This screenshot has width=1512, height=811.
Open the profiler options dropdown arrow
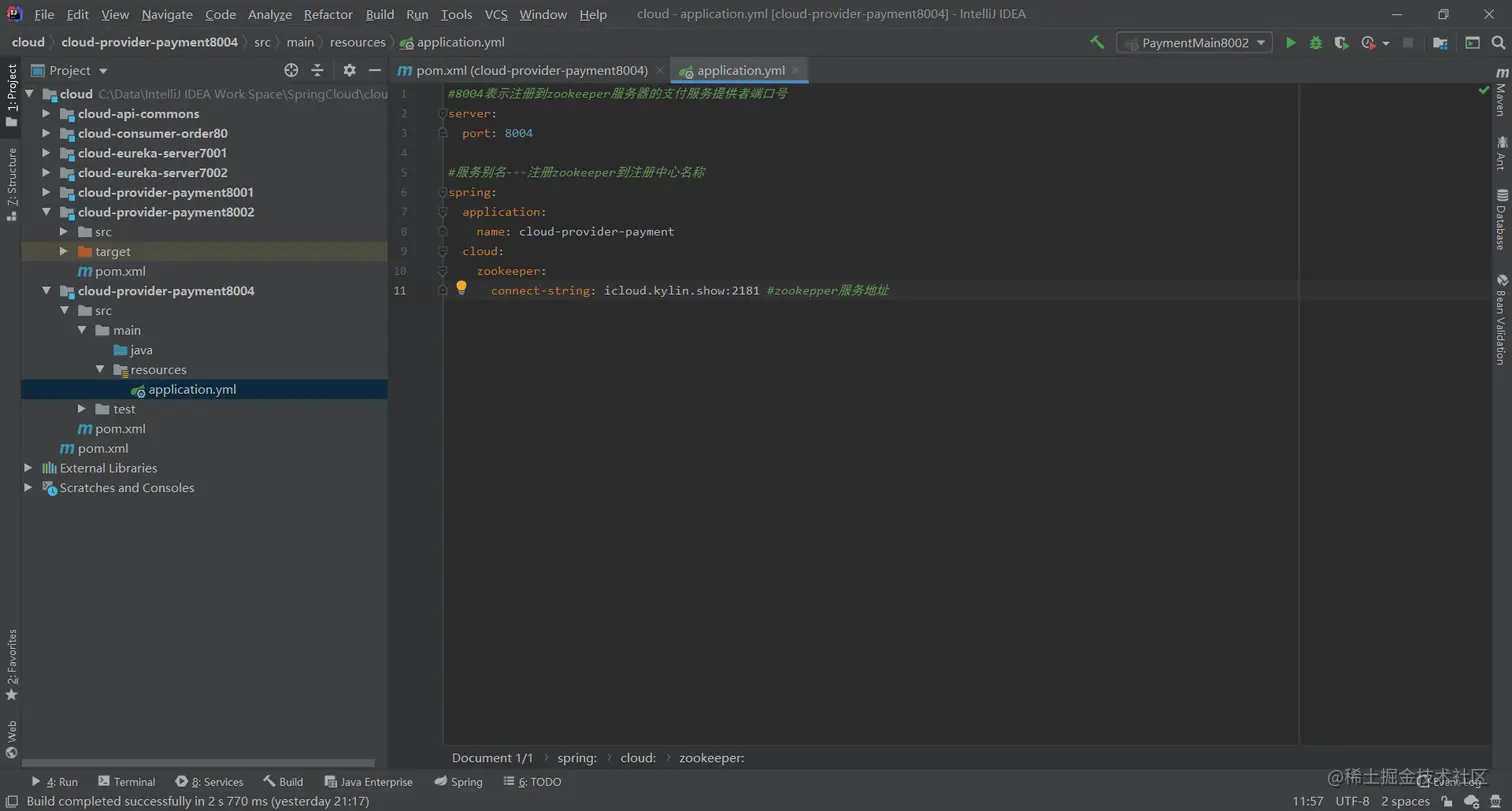pyautogui.click(x=1386, y=44)
